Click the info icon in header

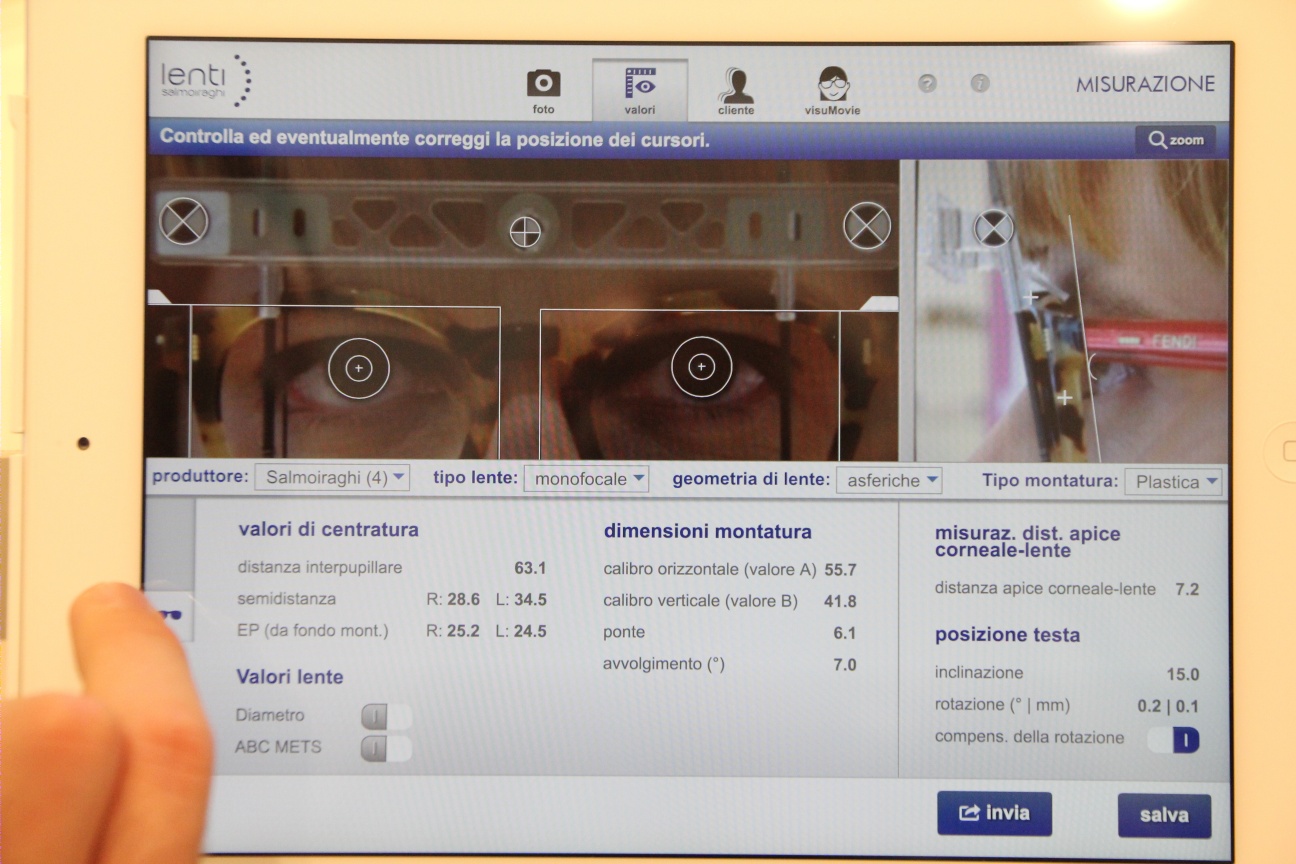click(980, 84)
